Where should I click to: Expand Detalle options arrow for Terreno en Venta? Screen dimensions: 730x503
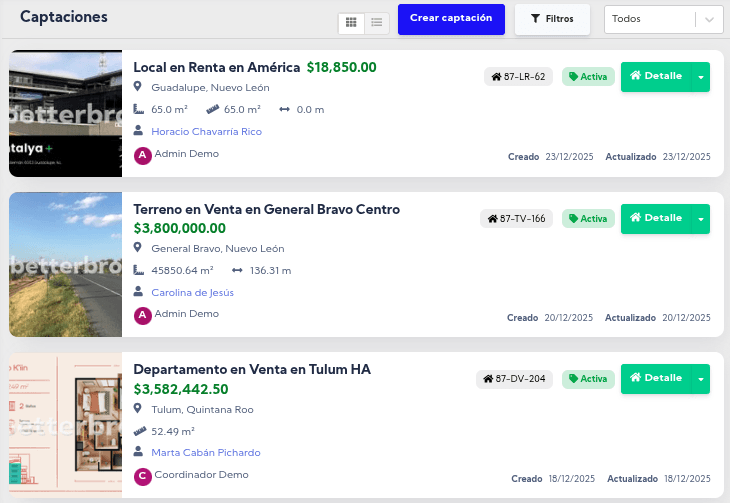coord(701,219)
